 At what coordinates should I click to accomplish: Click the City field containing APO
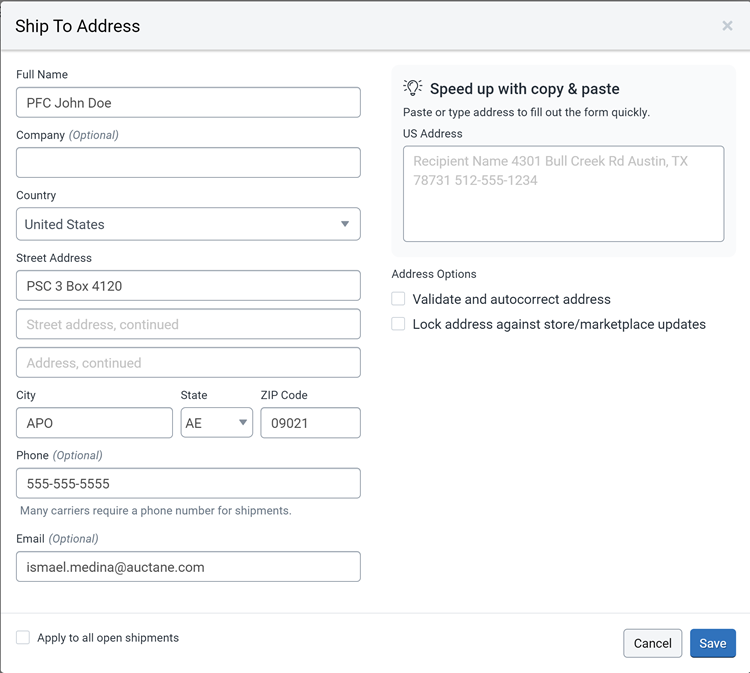tap(94, 423)
